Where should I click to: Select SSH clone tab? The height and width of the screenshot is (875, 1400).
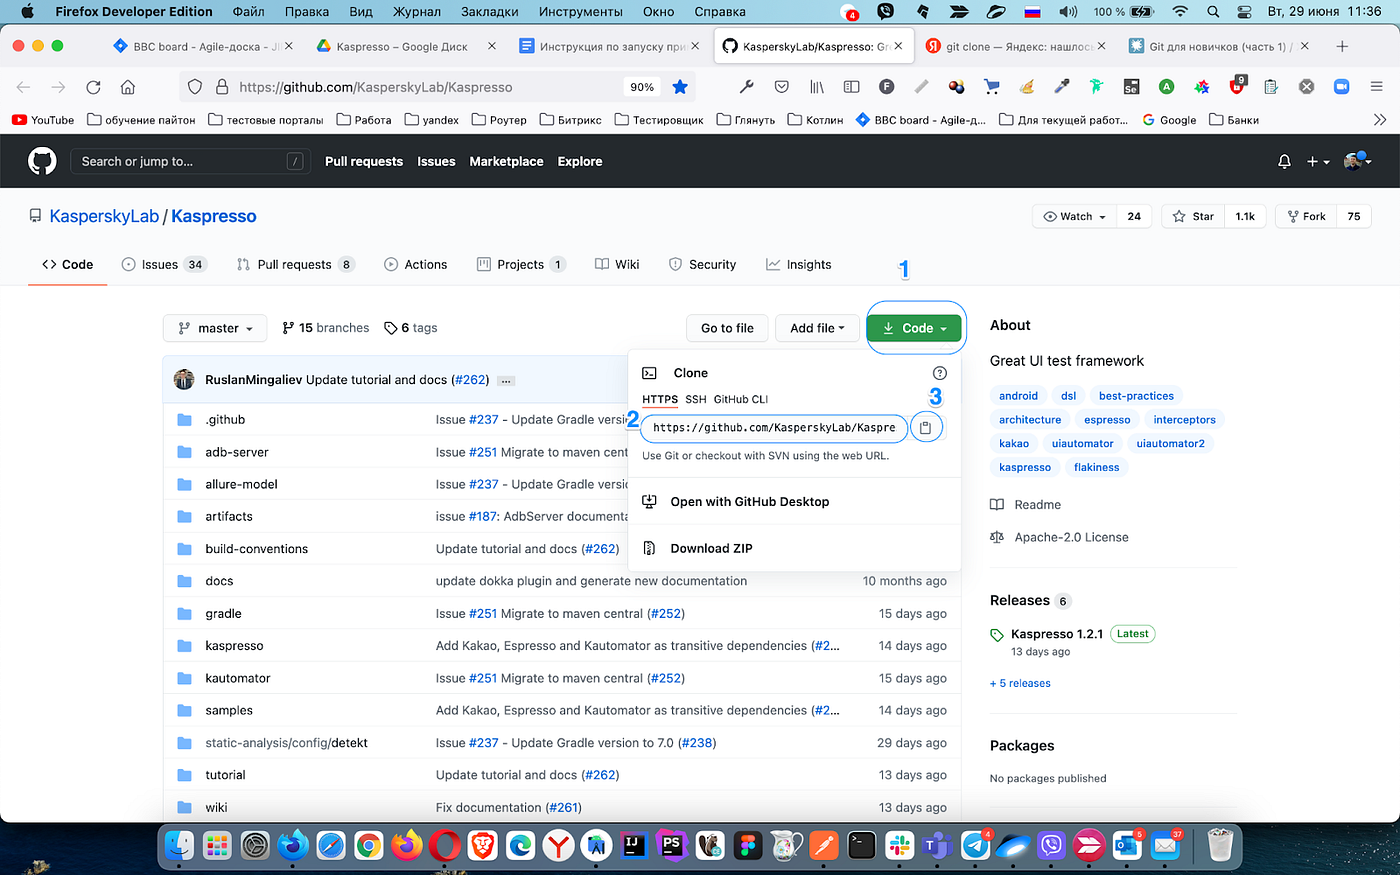coord(696,399)
